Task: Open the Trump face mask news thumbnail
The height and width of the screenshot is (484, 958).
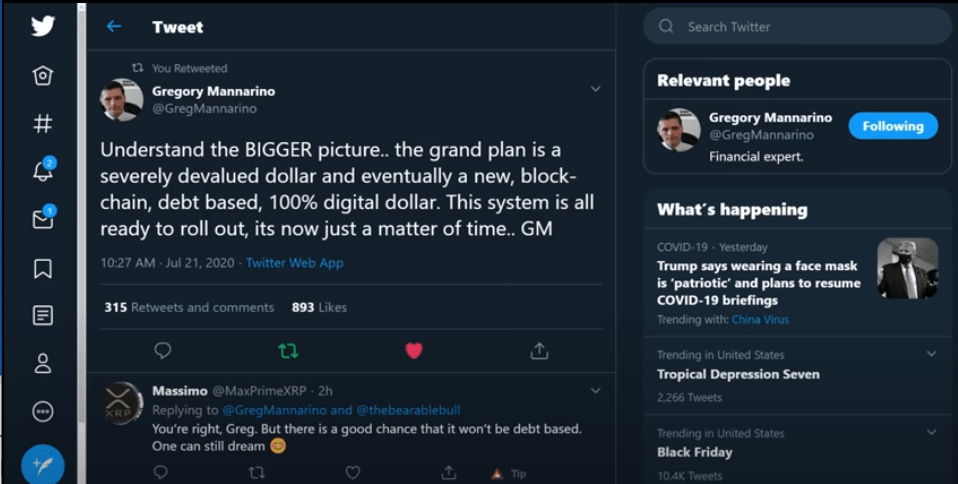Action: tap(907, 268)
